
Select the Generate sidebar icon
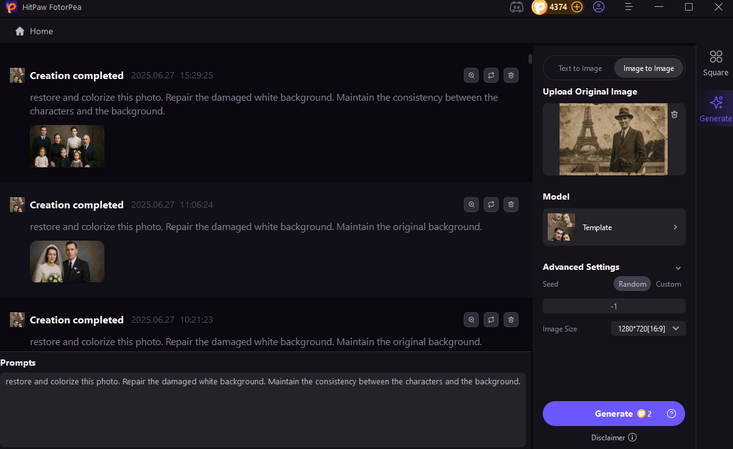715,108
